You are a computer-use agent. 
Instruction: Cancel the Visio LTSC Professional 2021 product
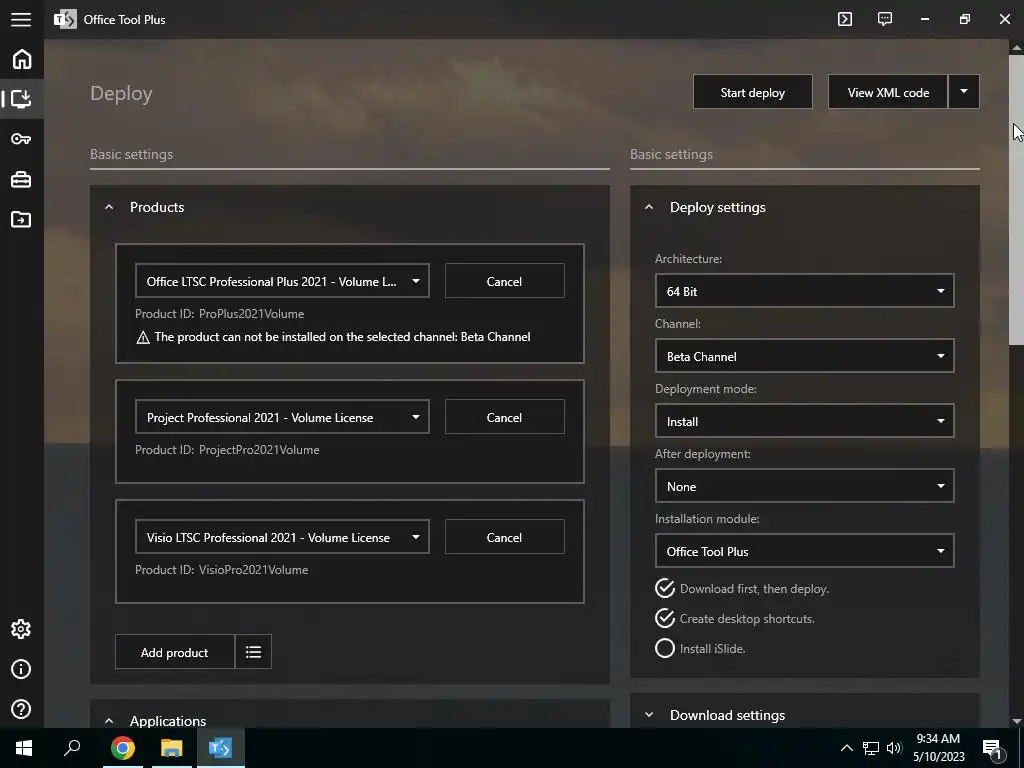tap(504, 537)
